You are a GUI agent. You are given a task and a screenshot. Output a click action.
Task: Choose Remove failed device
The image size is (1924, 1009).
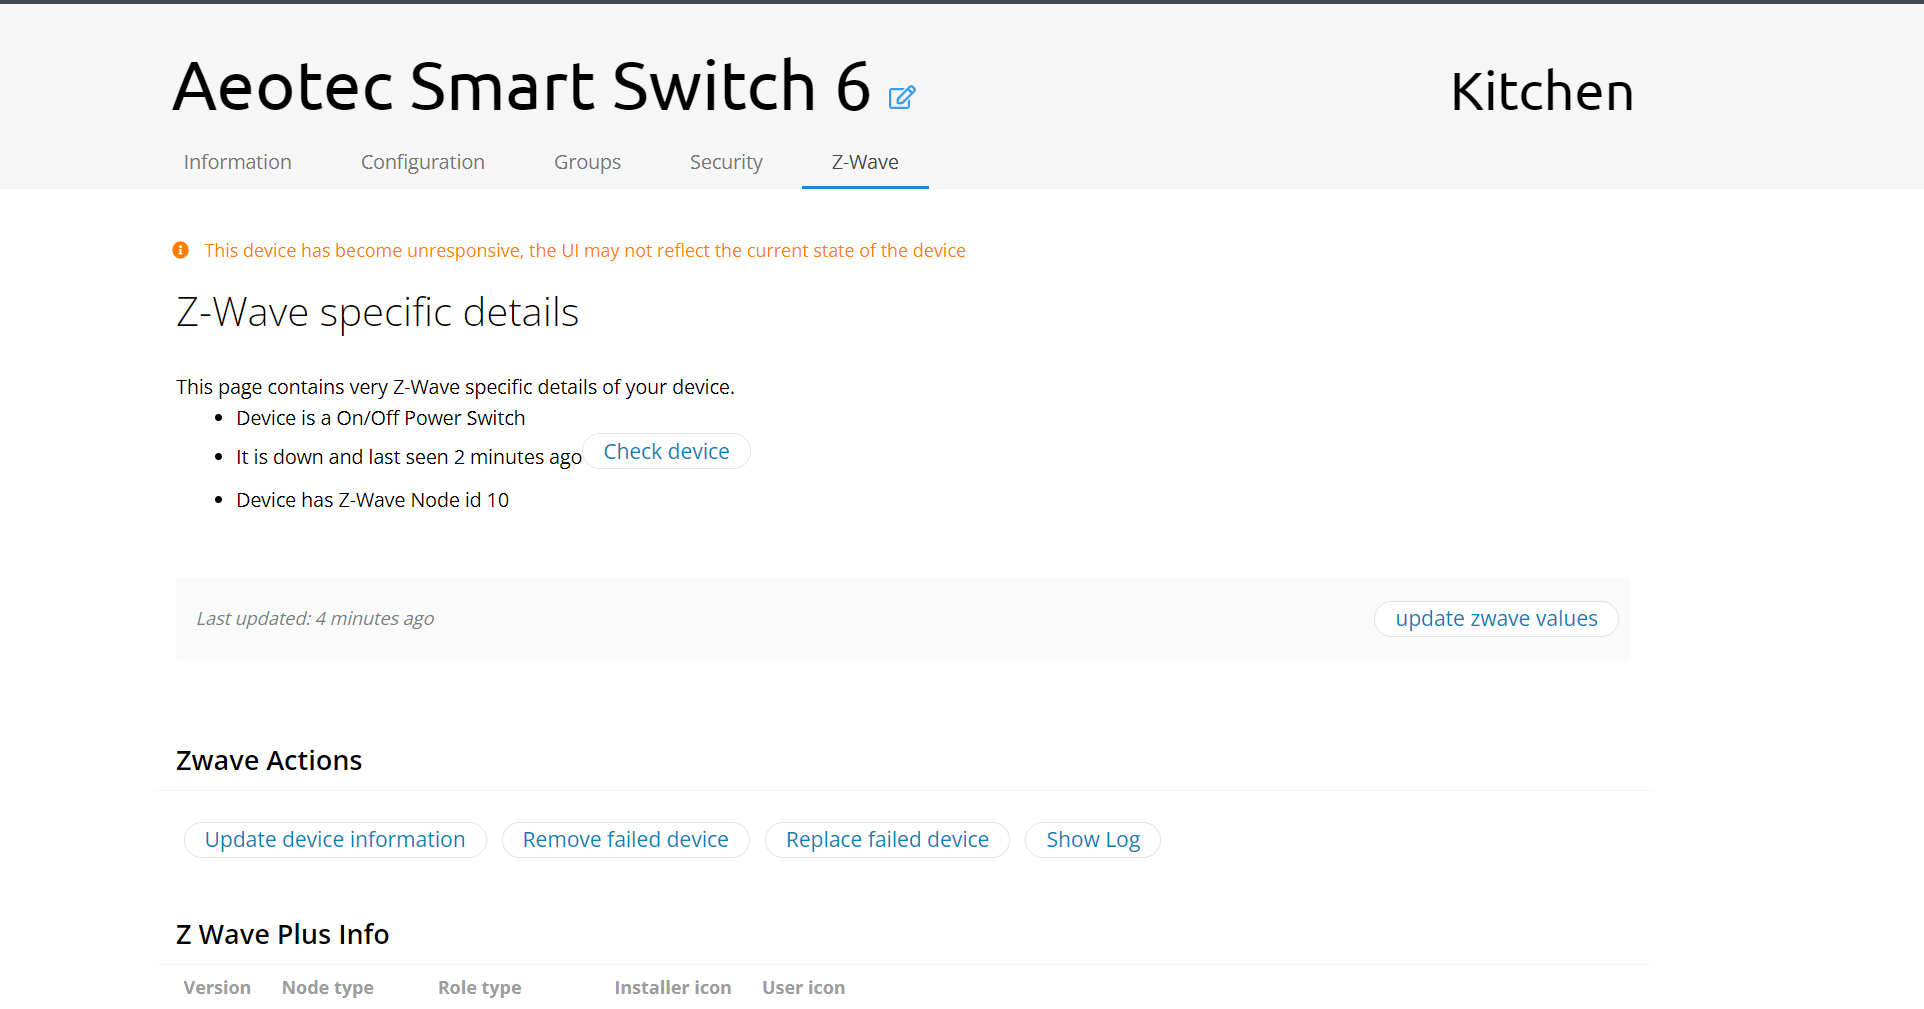coord(625,840)
